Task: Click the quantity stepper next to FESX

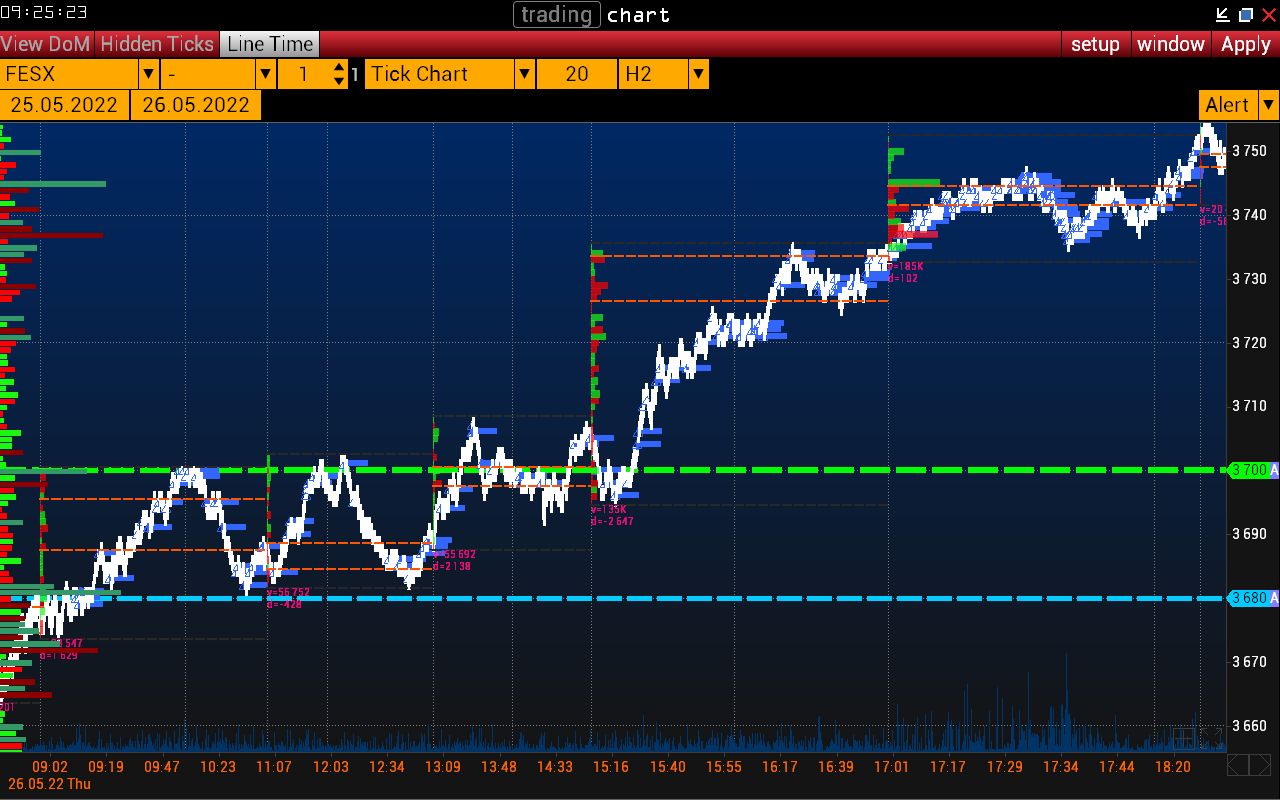Action: [340, 74]
